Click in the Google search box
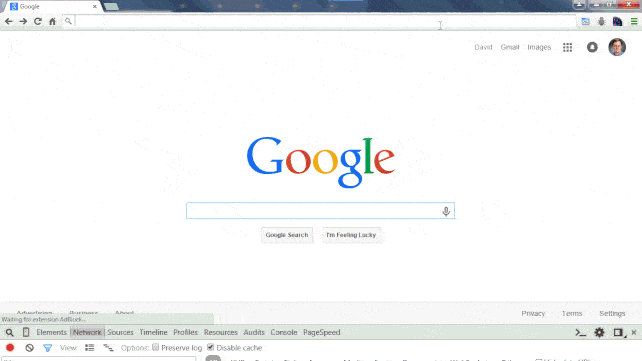 coord(313,210)
